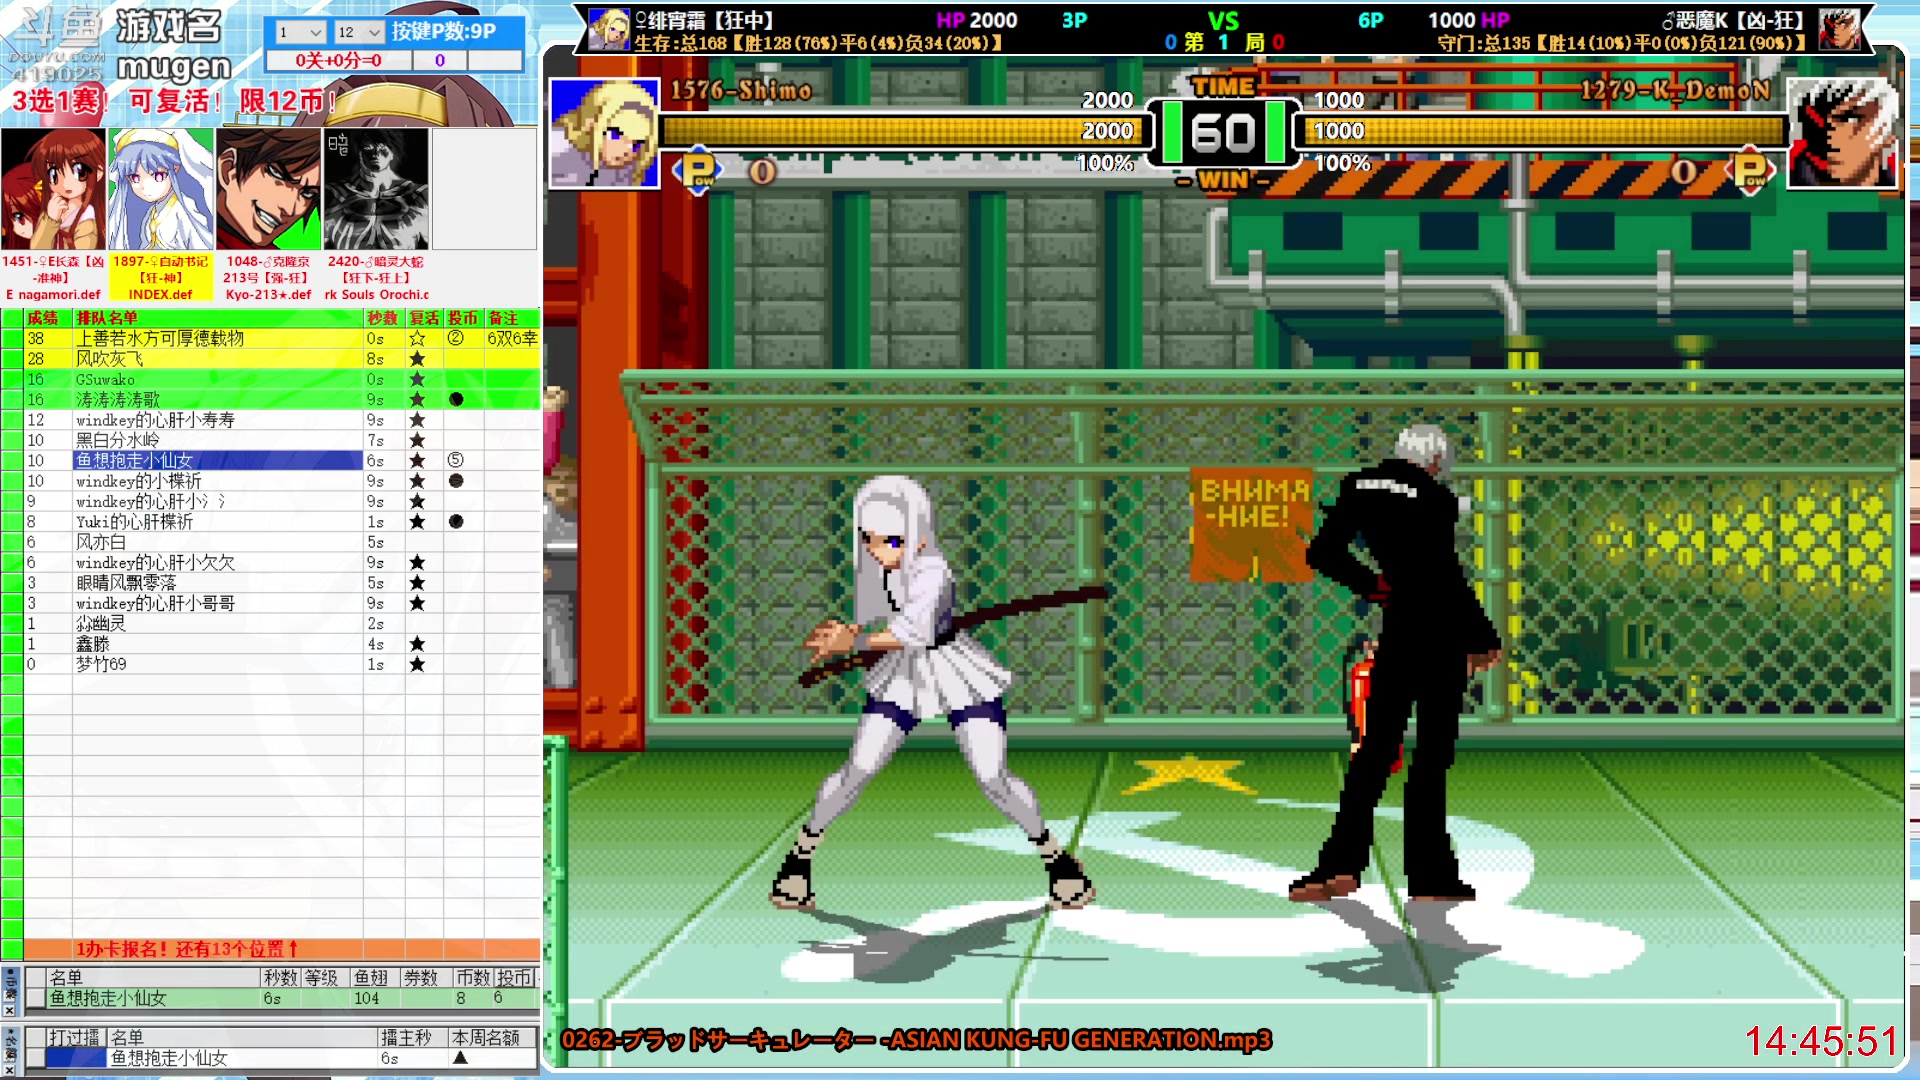
Task: Click the circled 2 coin marker
Action: pos(456,338)
